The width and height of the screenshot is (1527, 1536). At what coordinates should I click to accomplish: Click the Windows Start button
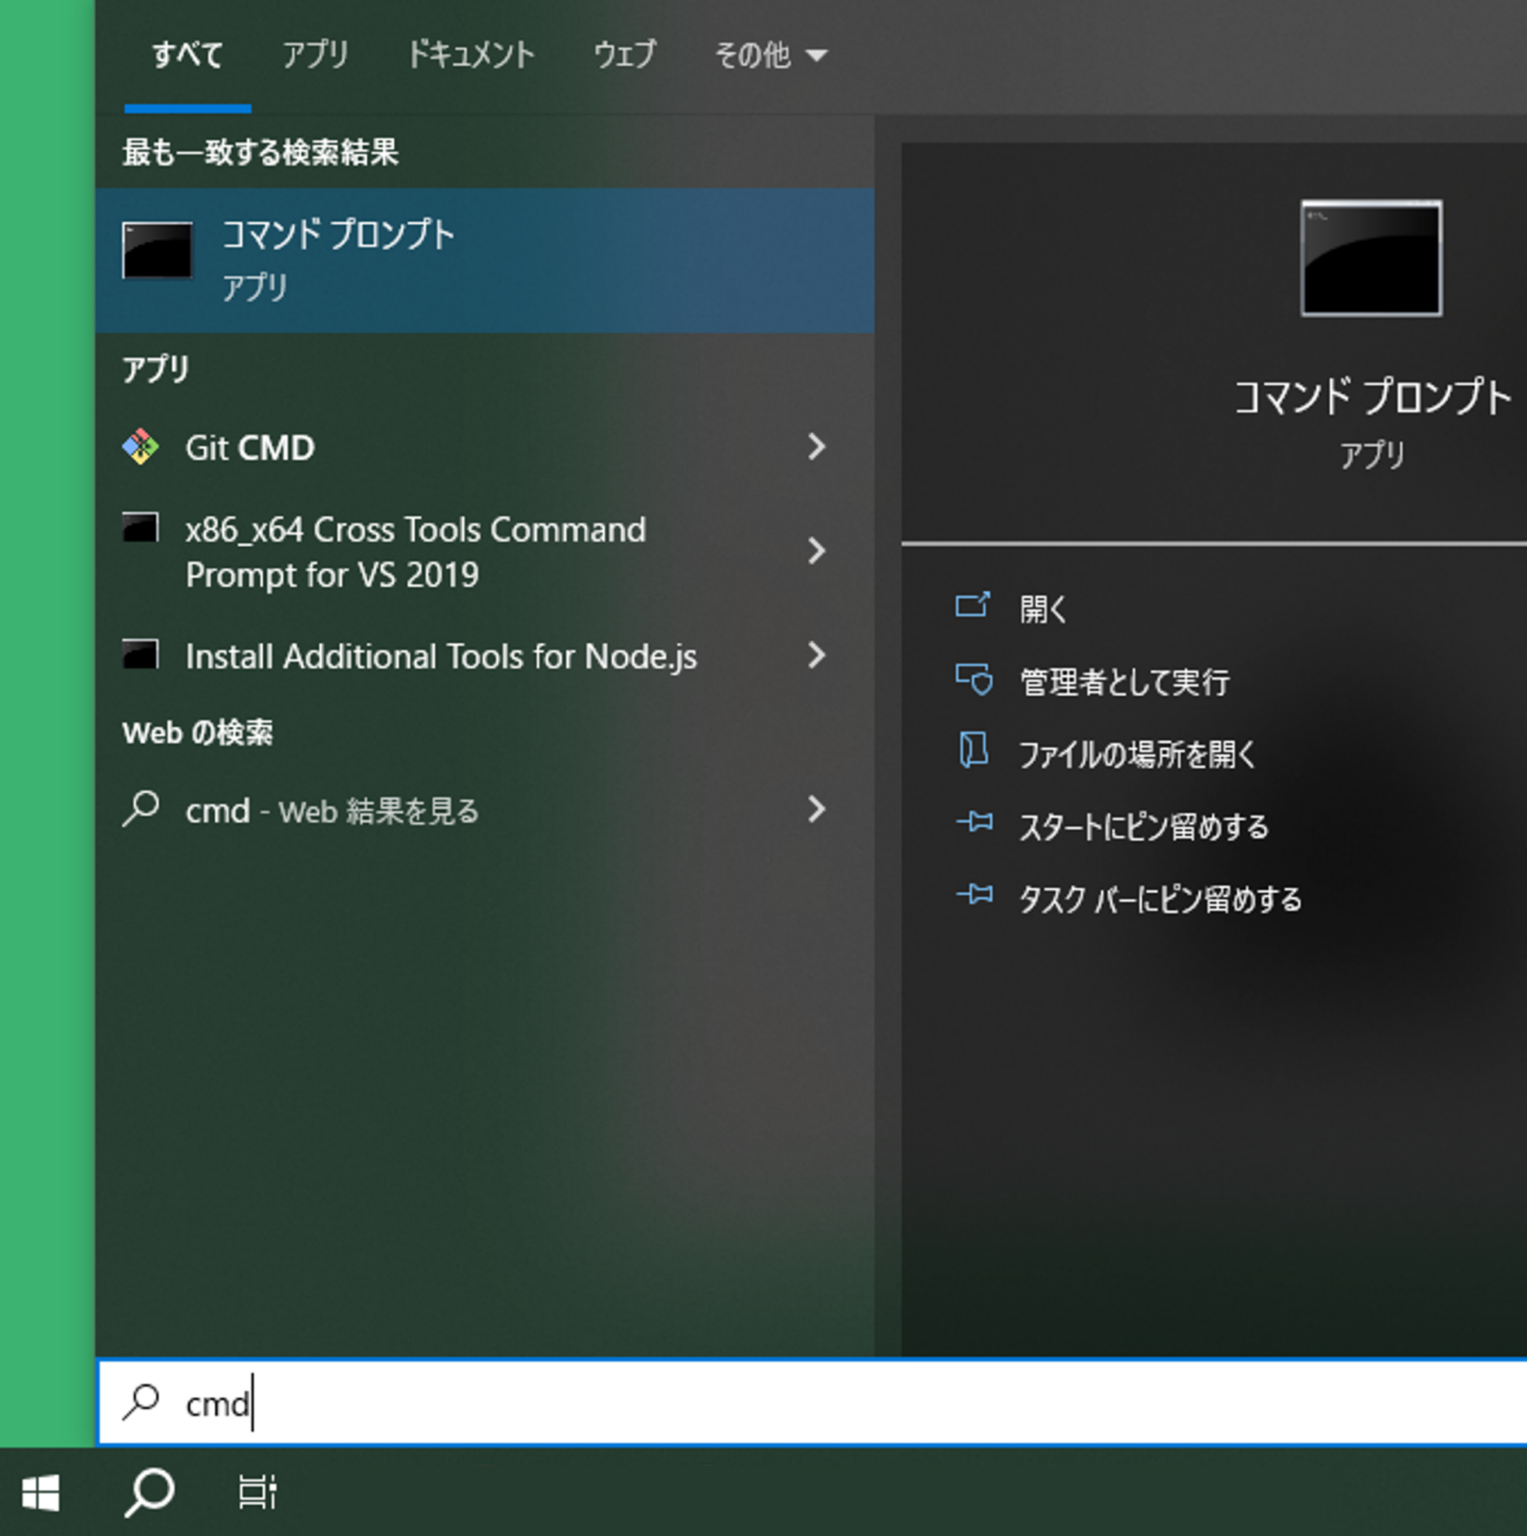(41, 1493)
